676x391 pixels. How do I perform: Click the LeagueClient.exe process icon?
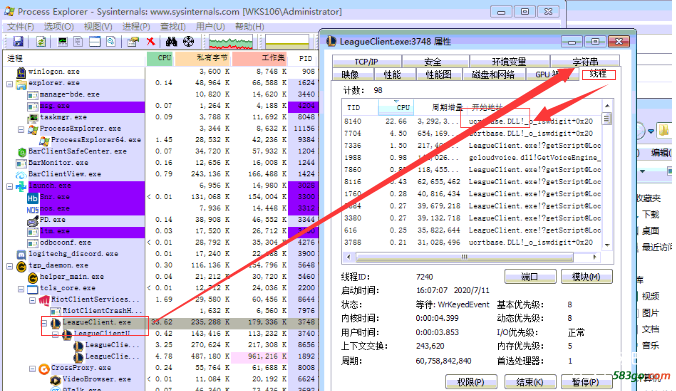tap(56, 323)
